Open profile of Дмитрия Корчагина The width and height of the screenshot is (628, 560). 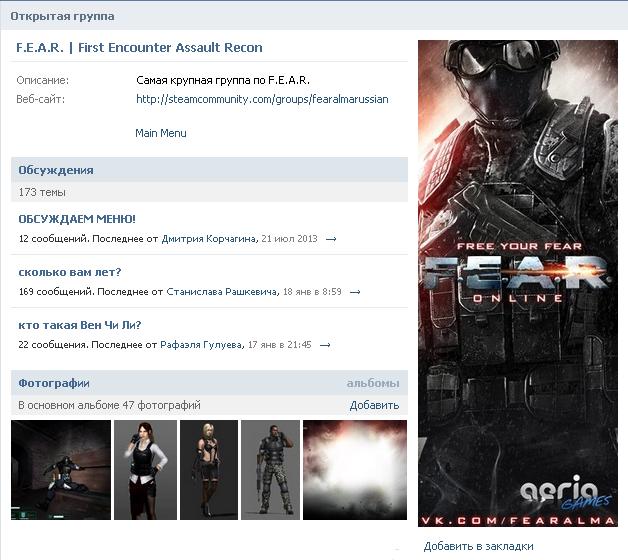[209, 239]
